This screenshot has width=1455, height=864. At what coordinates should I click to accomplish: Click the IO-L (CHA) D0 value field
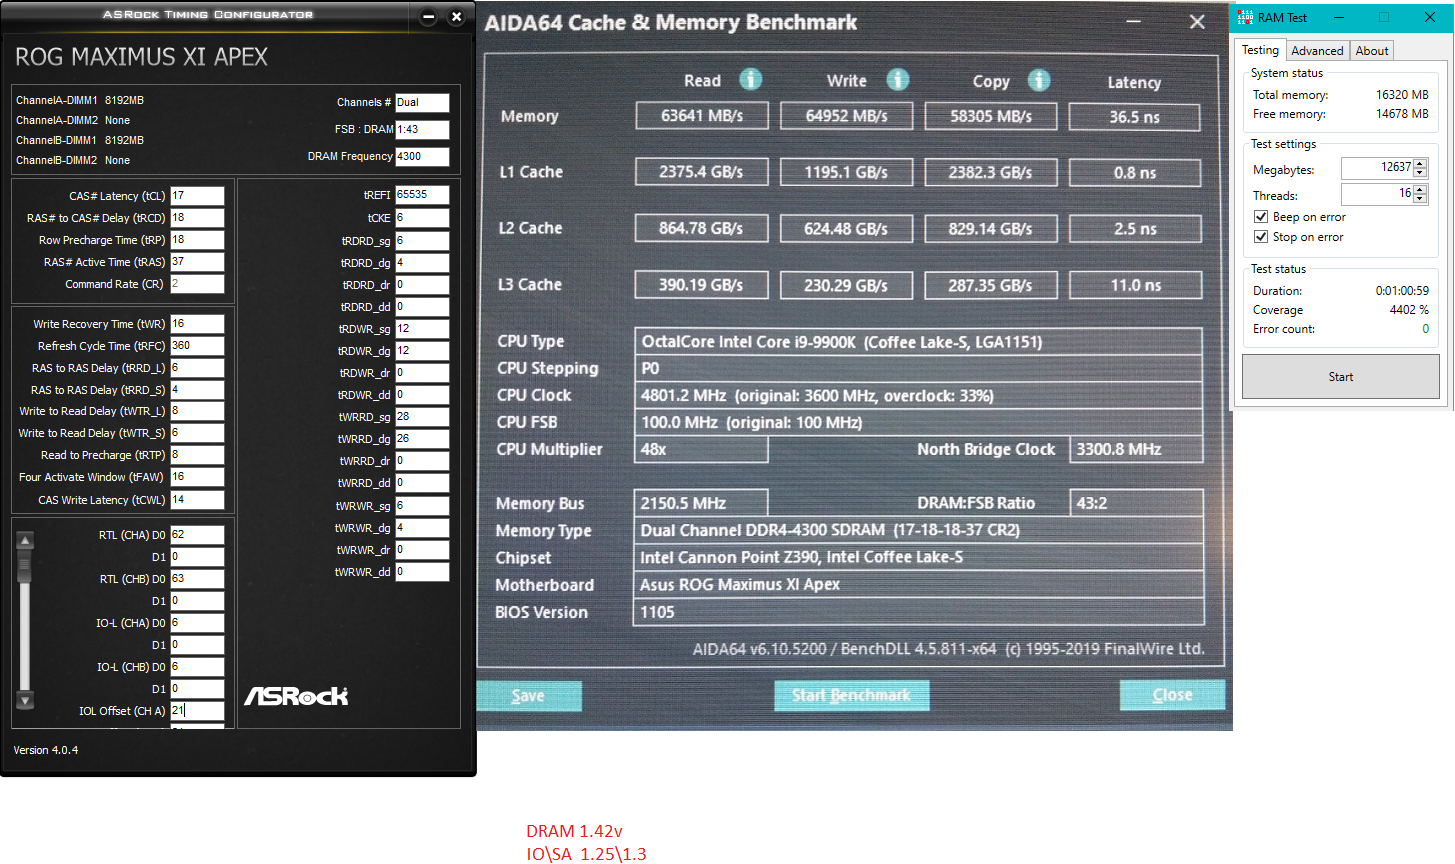coord(197,623)
